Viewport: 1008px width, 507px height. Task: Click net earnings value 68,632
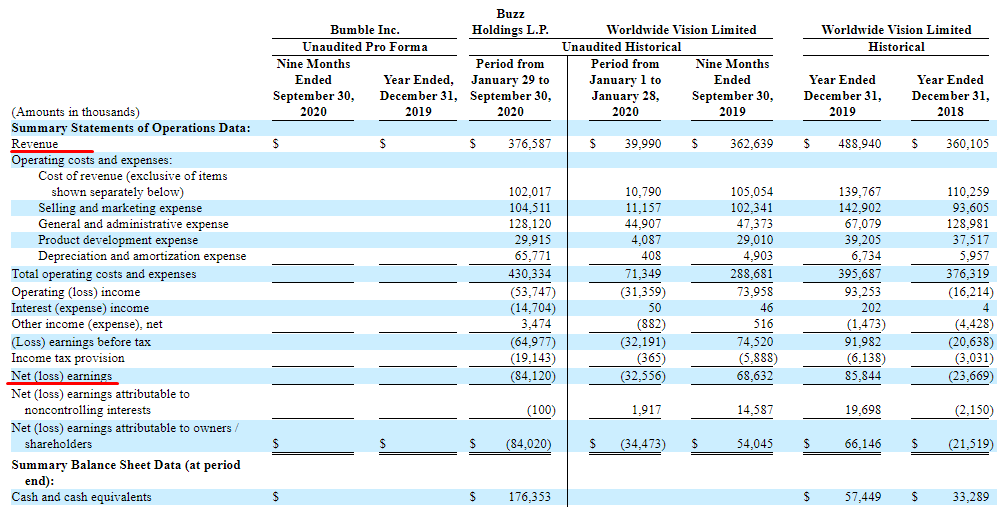coord(755,376)
